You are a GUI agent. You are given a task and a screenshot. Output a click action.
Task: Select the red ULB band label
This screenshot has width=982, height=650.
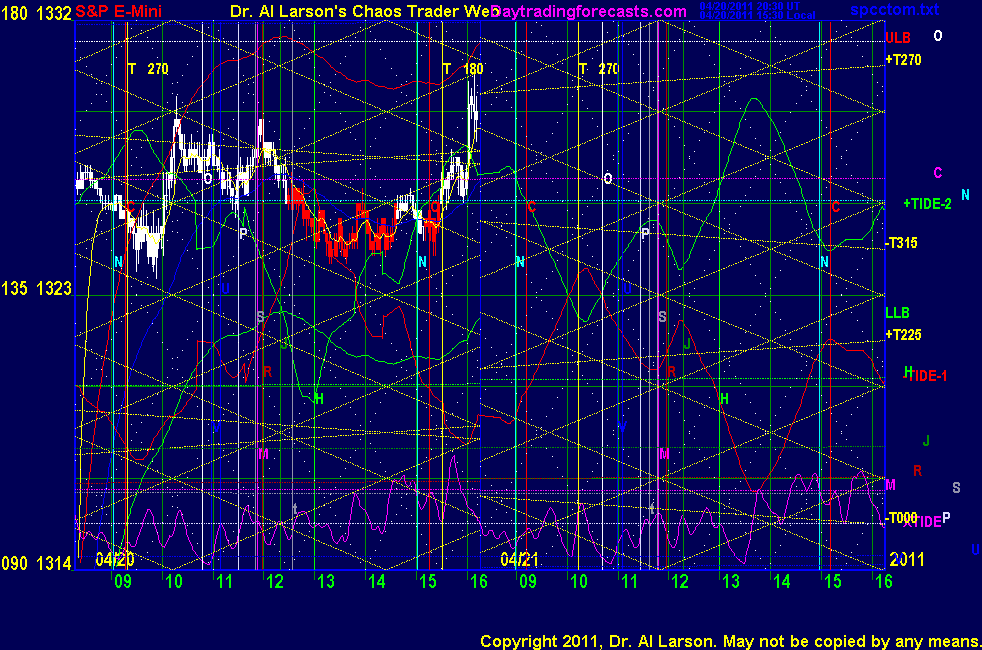point(897,38)
